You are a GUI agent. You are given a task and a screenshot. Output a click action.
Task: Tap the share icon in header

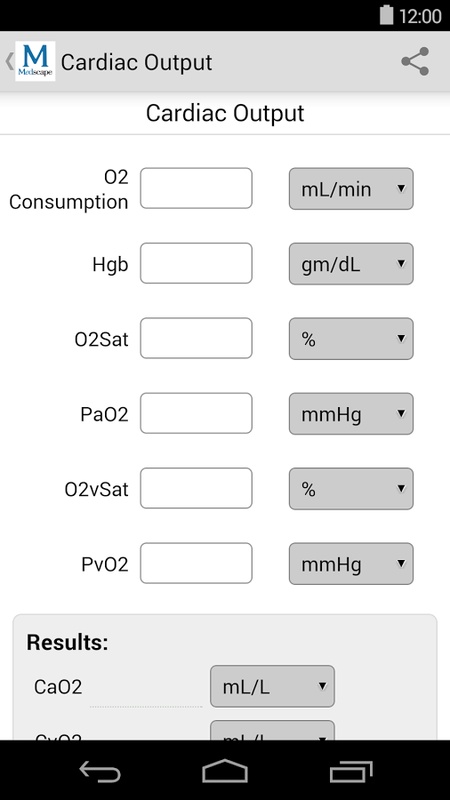415,62
